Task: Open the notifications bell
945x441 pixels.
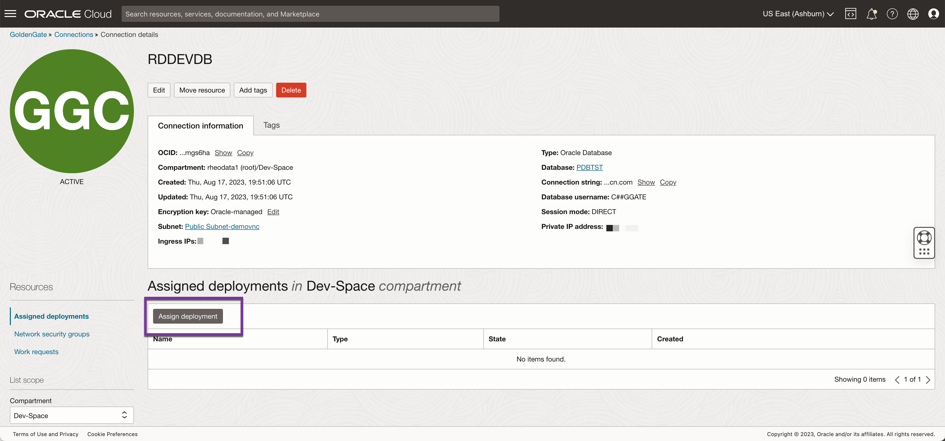Action: tap(871, 14)
